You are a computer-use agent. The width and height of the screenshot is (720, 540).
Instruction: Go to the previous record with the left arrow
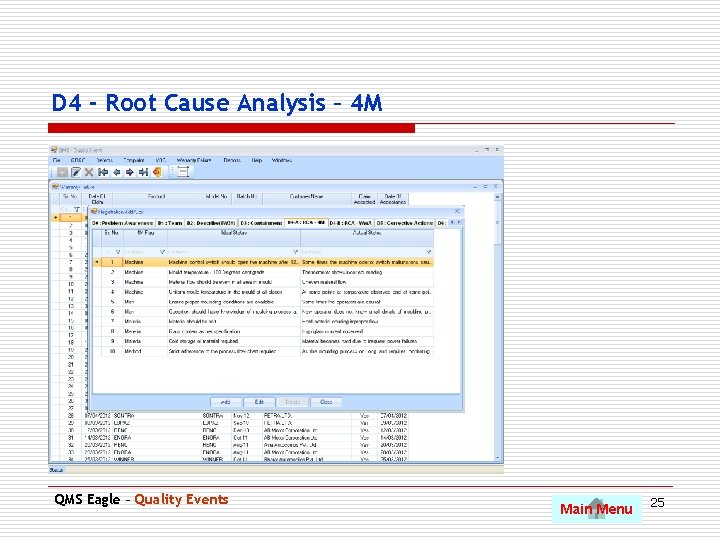click(x=117, y=172)
